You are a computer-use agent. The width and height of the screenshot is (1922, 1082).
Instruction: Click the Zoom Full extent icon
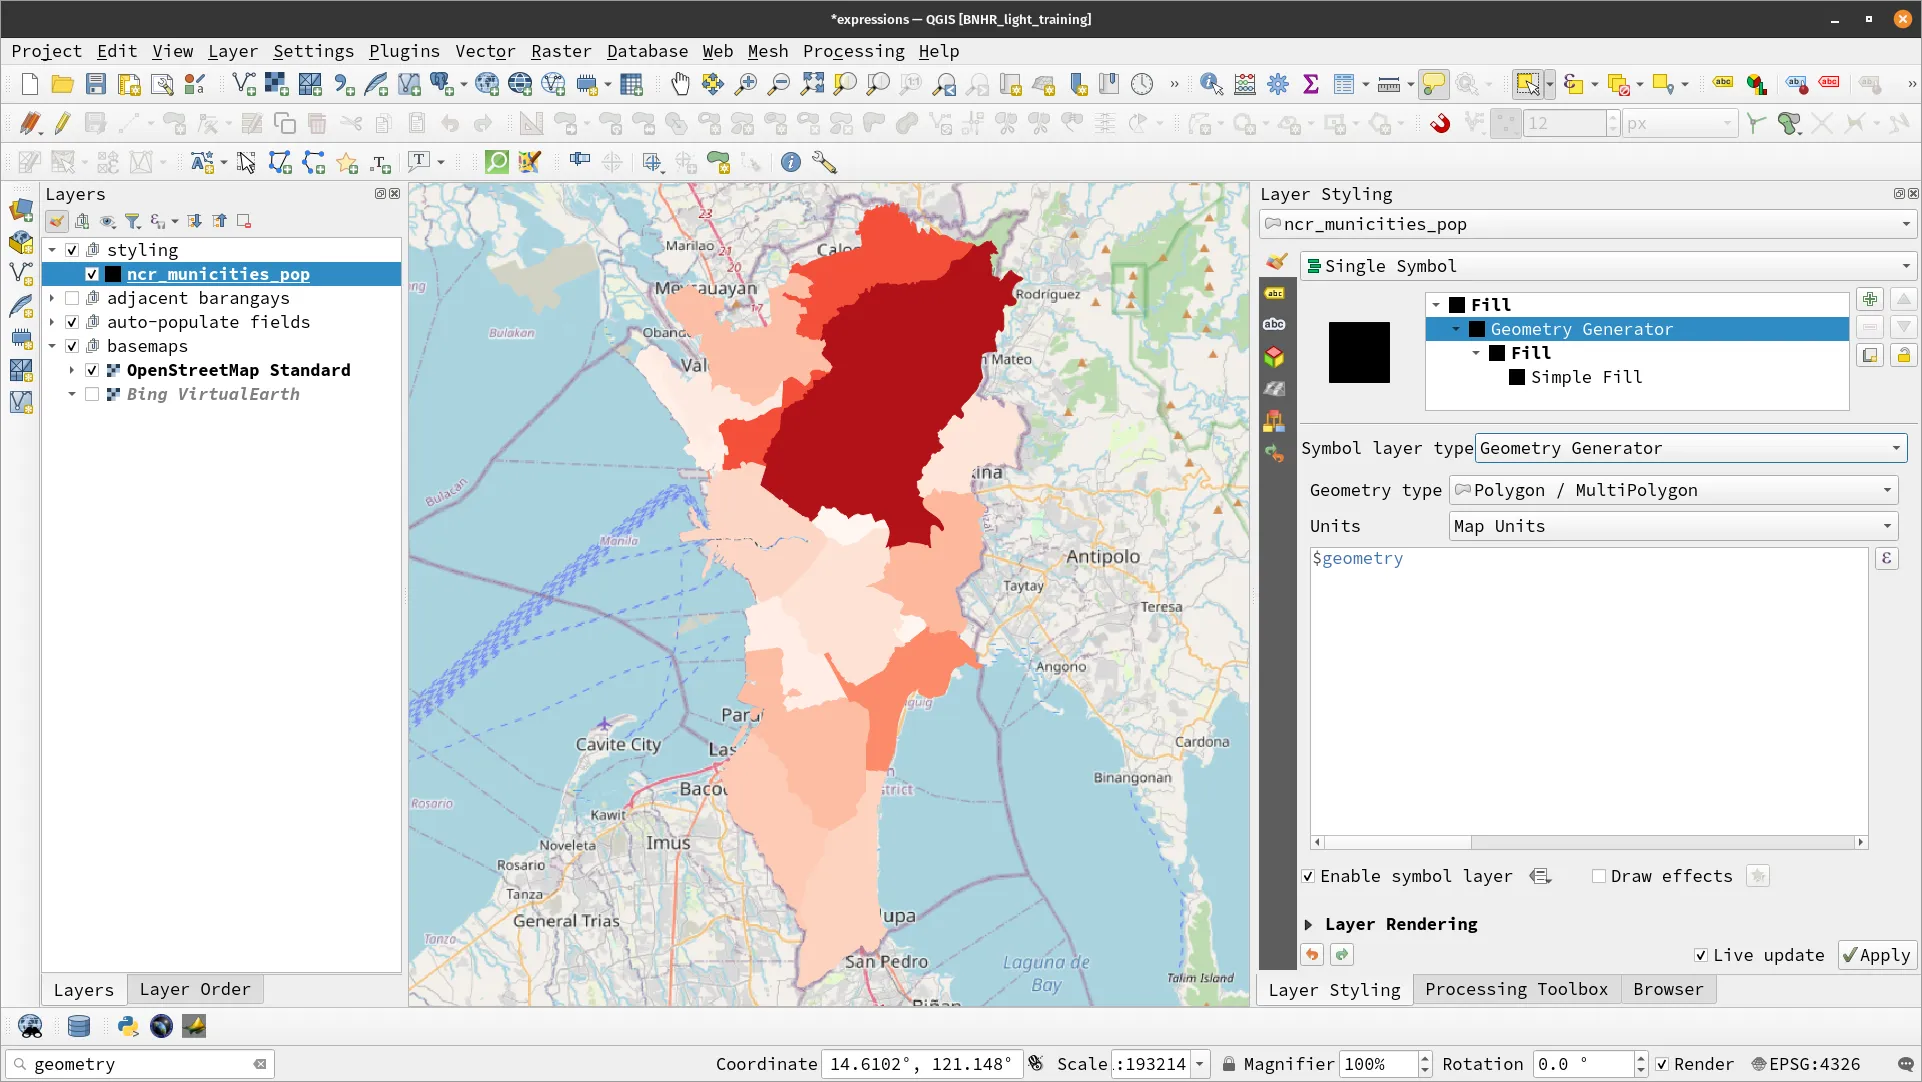[x=811, y=84]
